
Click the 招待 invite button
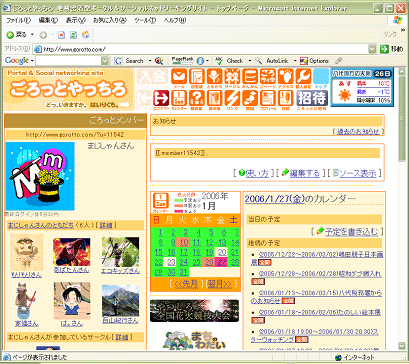pos(312,98)
